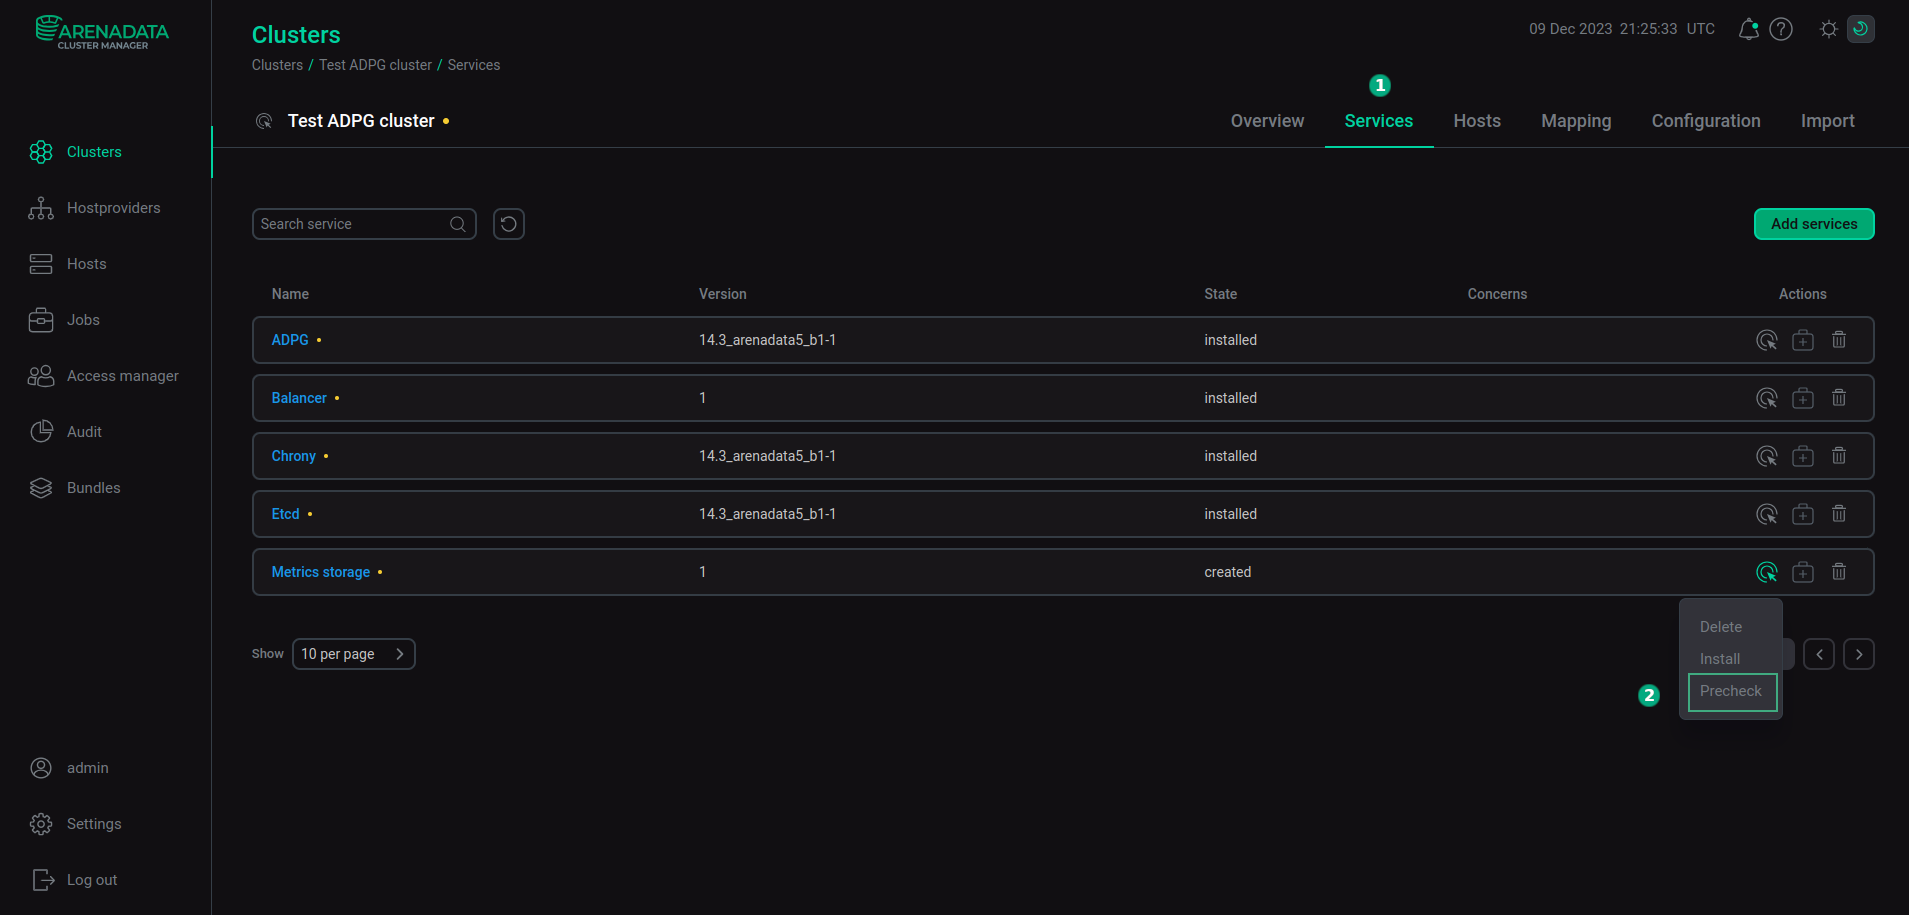1909x915 pixels.
Task: Select dark theme moon icon
Action: (1861, 29)
